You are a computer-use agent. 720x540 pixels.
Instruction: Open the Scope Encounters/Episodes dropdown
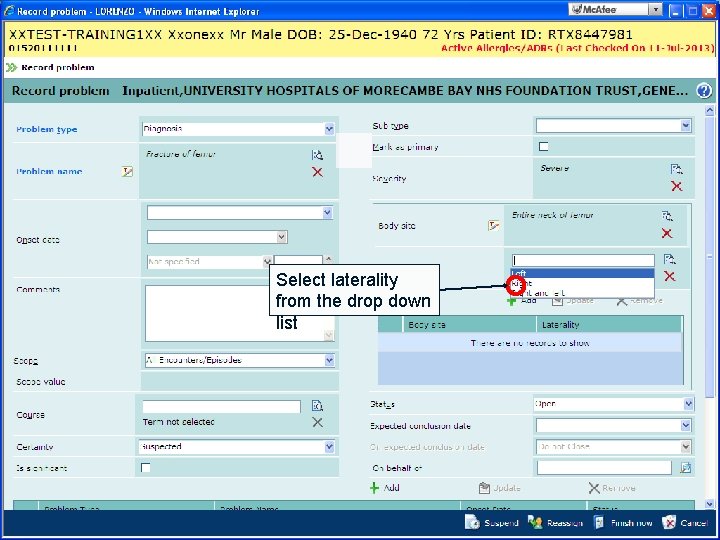click(329, 360)
